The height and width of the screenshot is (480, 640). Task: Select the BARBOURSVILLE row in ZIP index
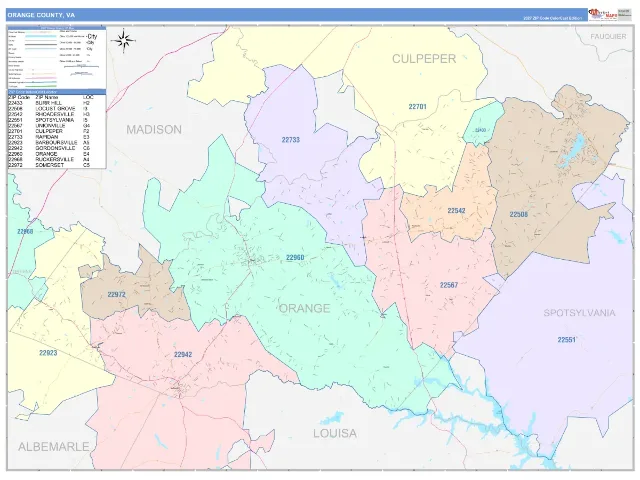click(51, 143)
